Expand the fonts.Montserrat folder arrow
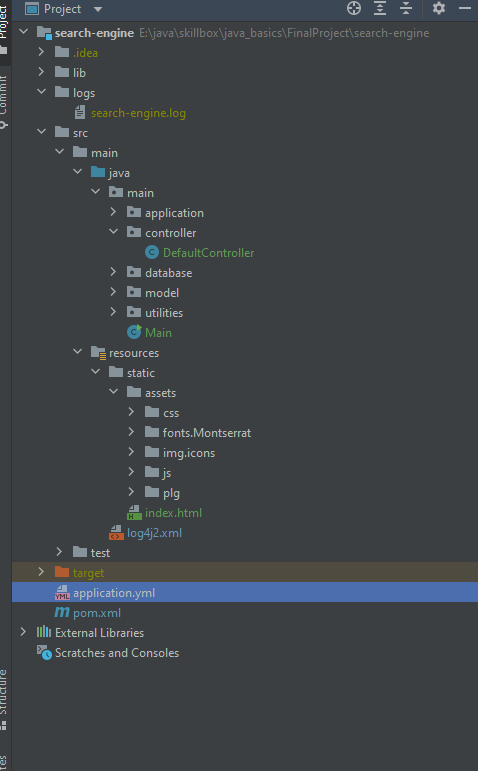Screen dimensions: 478x771 (131, 432)
